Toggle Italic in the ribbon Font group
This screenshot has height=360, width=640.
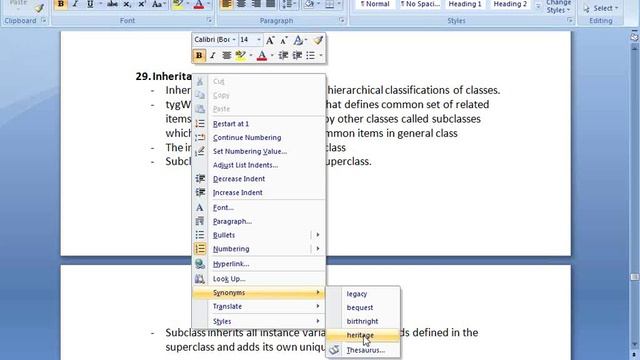(75, 4)
